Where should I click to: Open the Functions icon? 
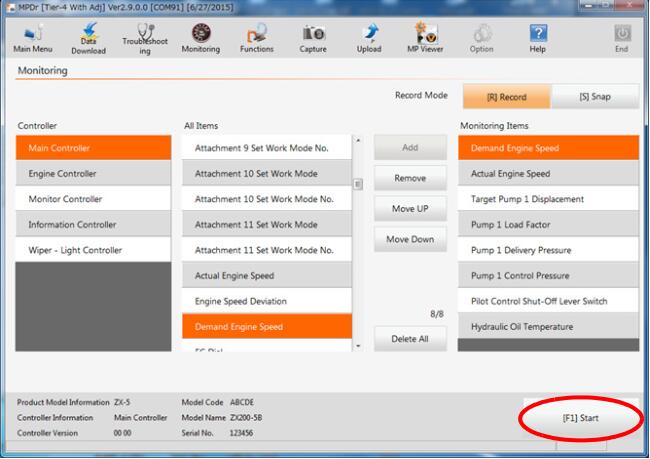pos(257,38)
